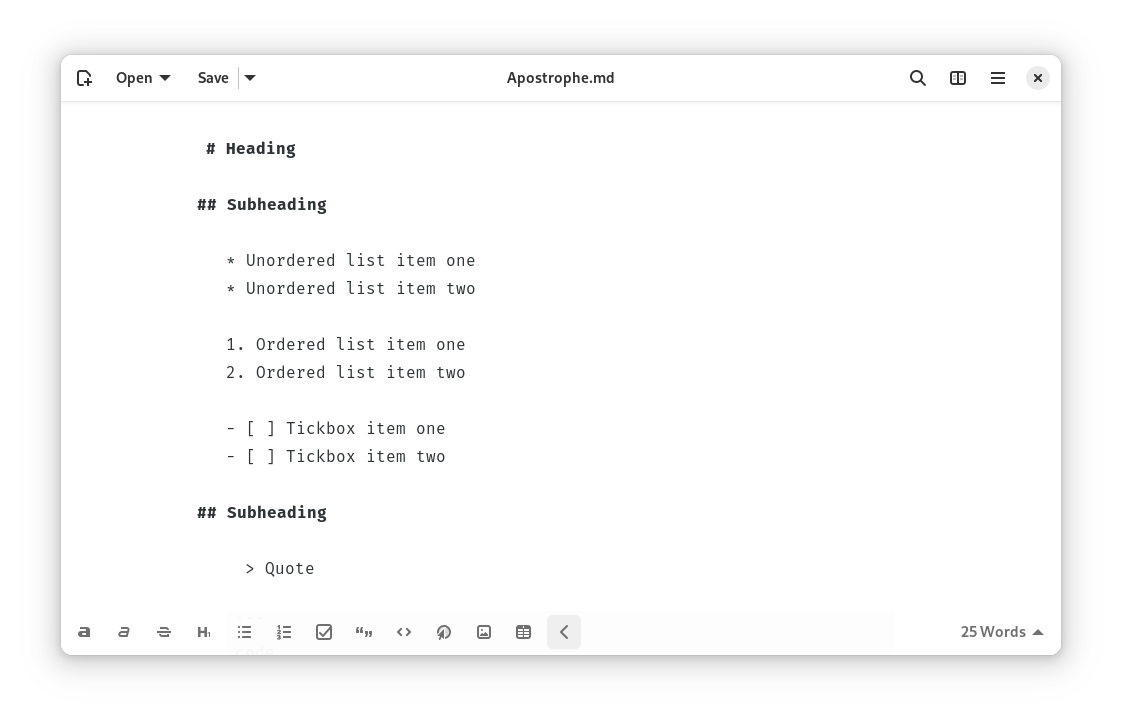Viewport: 1122px width, 722px height.
Task: Click the new document icon
Action: tap(84, 78)
